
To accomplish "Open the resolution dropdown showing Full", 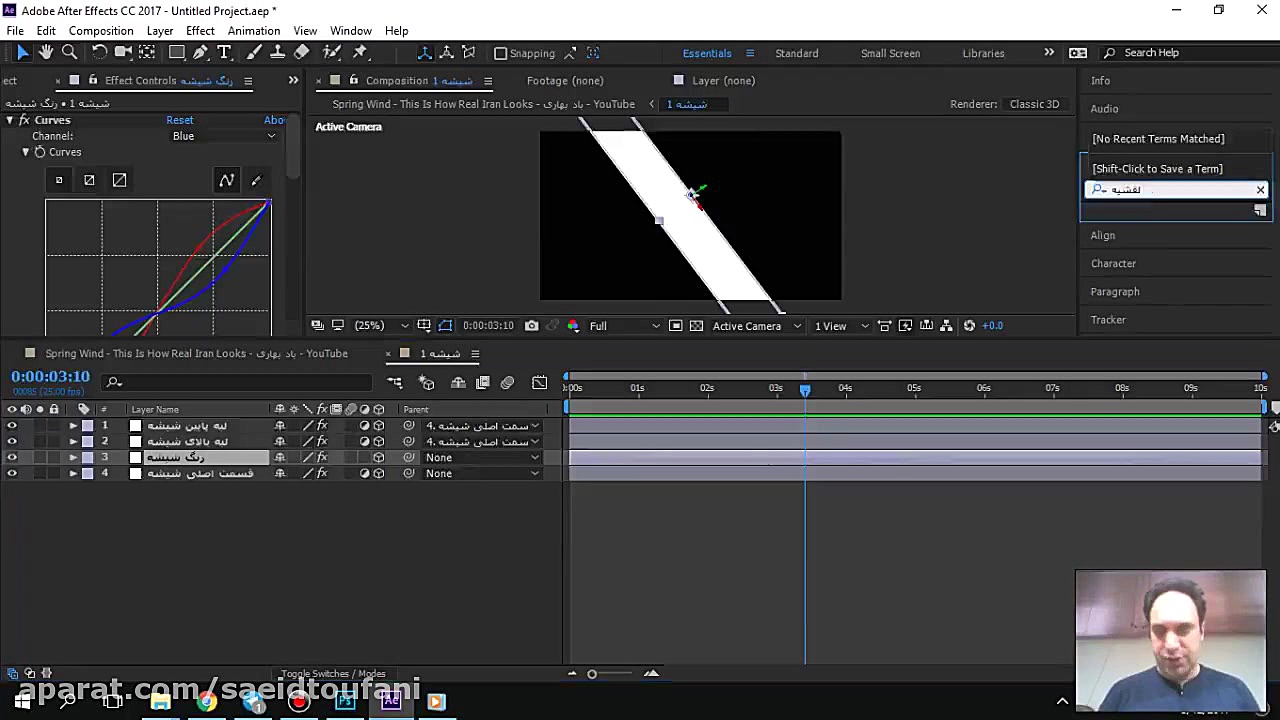I will 624,326.
